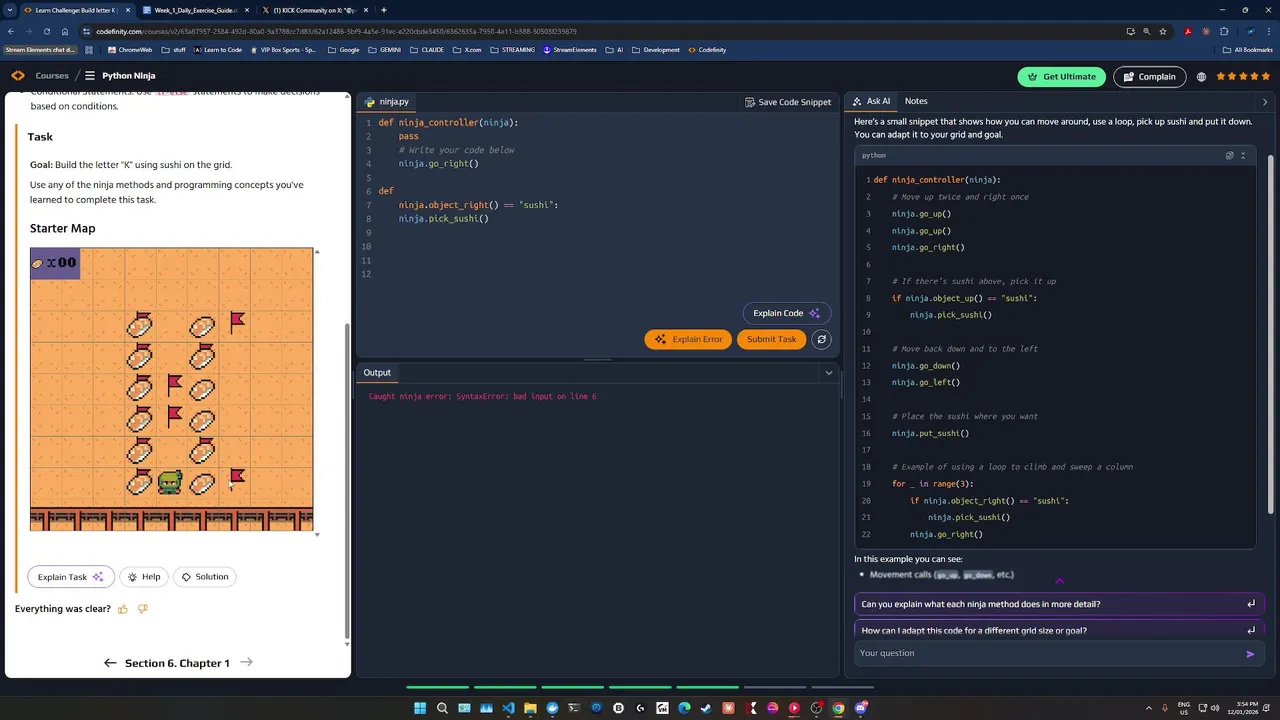Click the Get Ultimate button

click(x=1061, y=77)
